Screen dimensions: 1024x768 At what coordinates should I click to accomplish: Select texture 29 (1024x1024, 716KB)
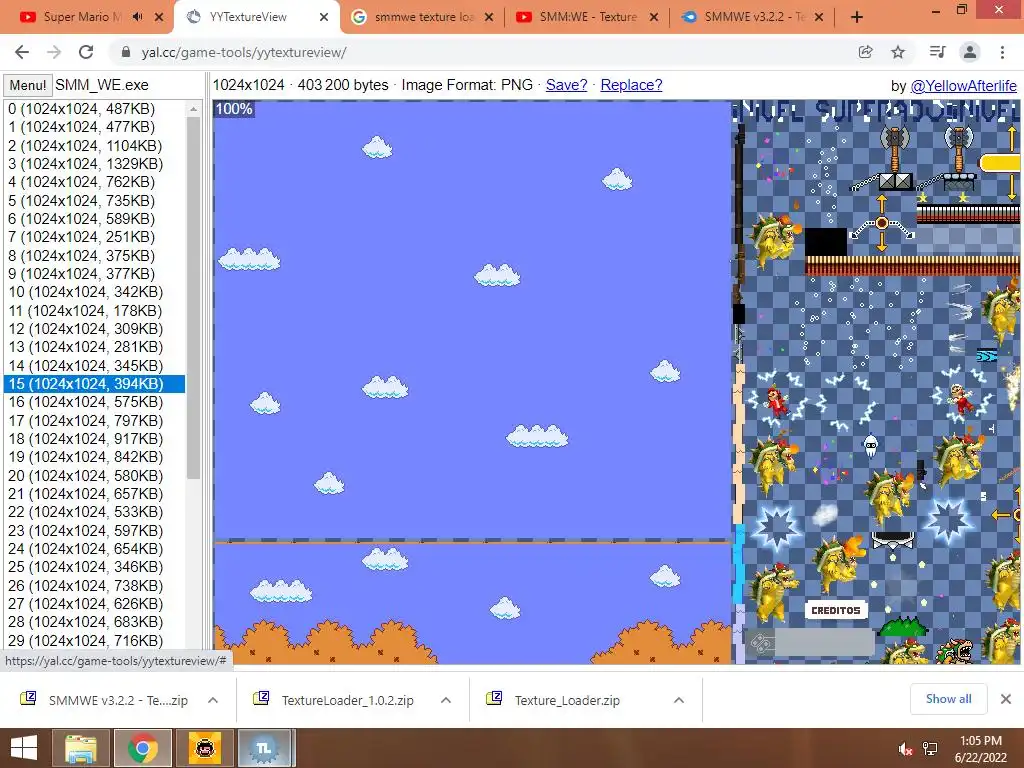pyautogui.click(x=95, y=640)
